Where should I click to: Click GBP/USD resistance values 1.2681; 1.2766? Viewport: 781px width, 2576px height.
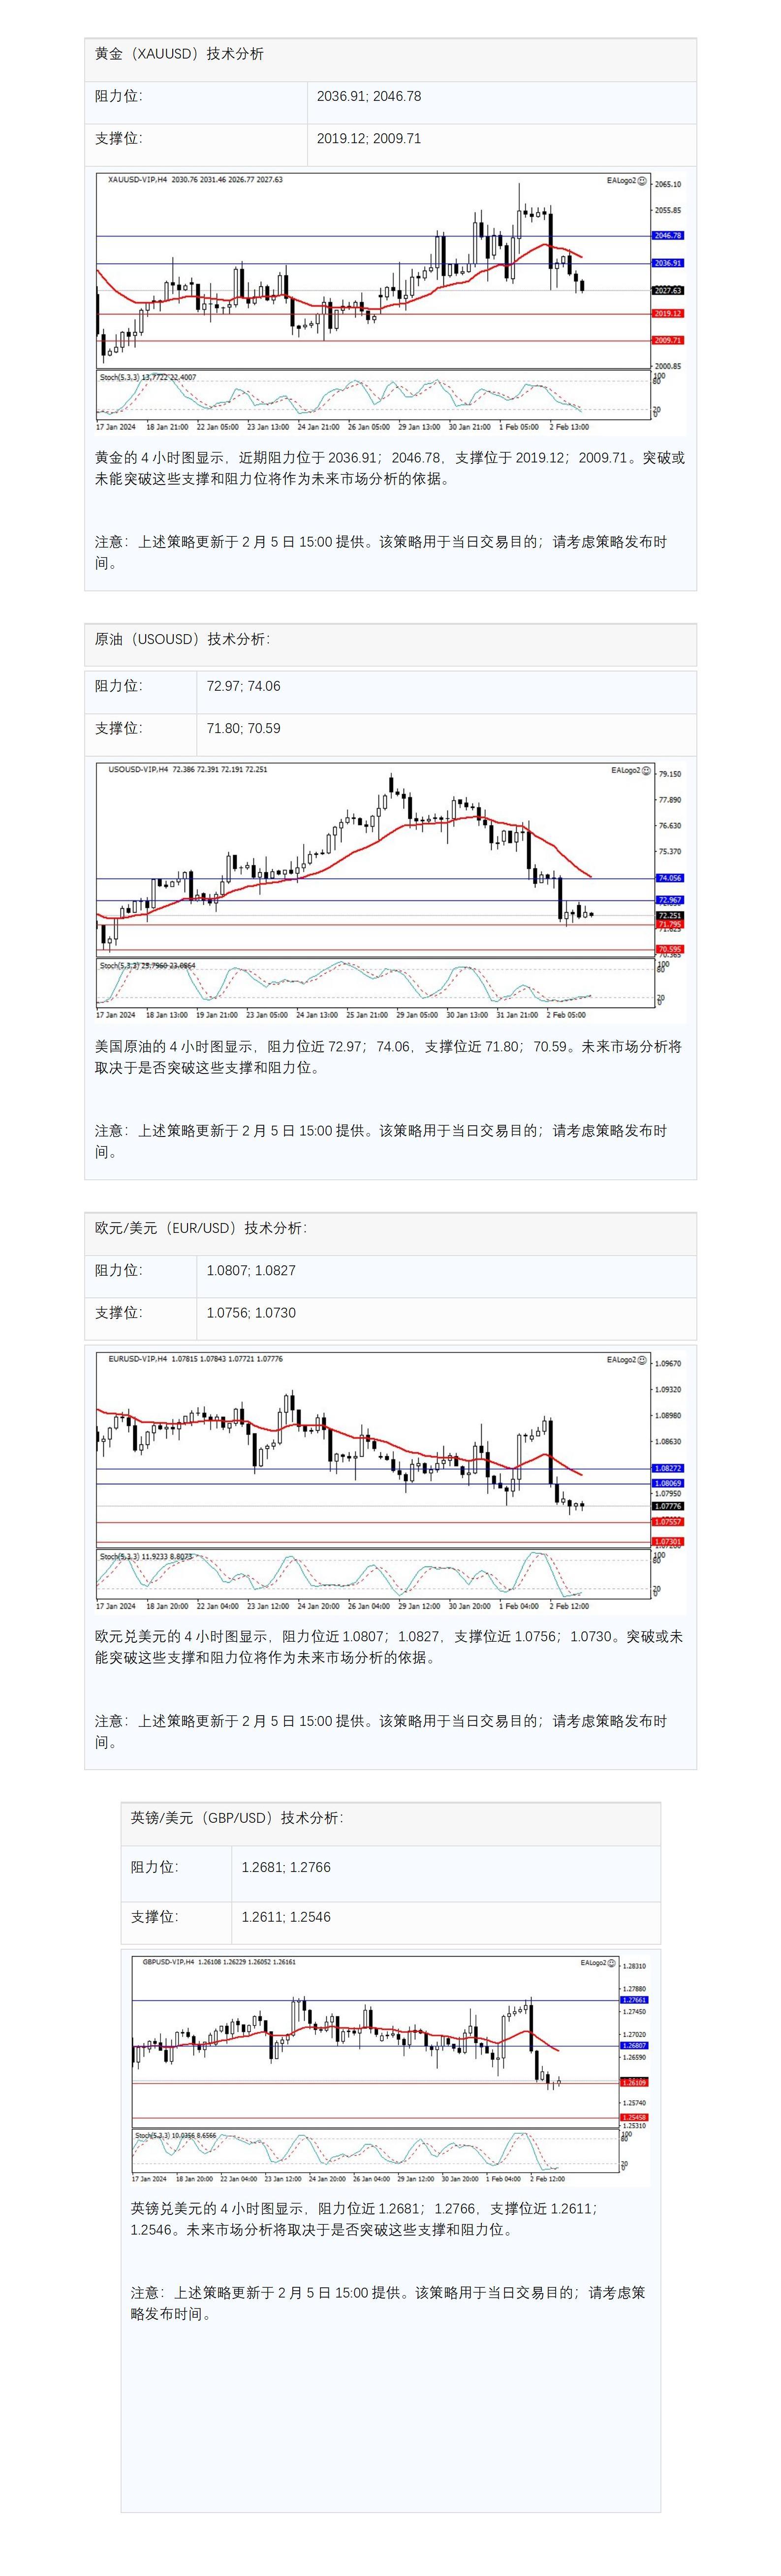tap(286, 1867)
